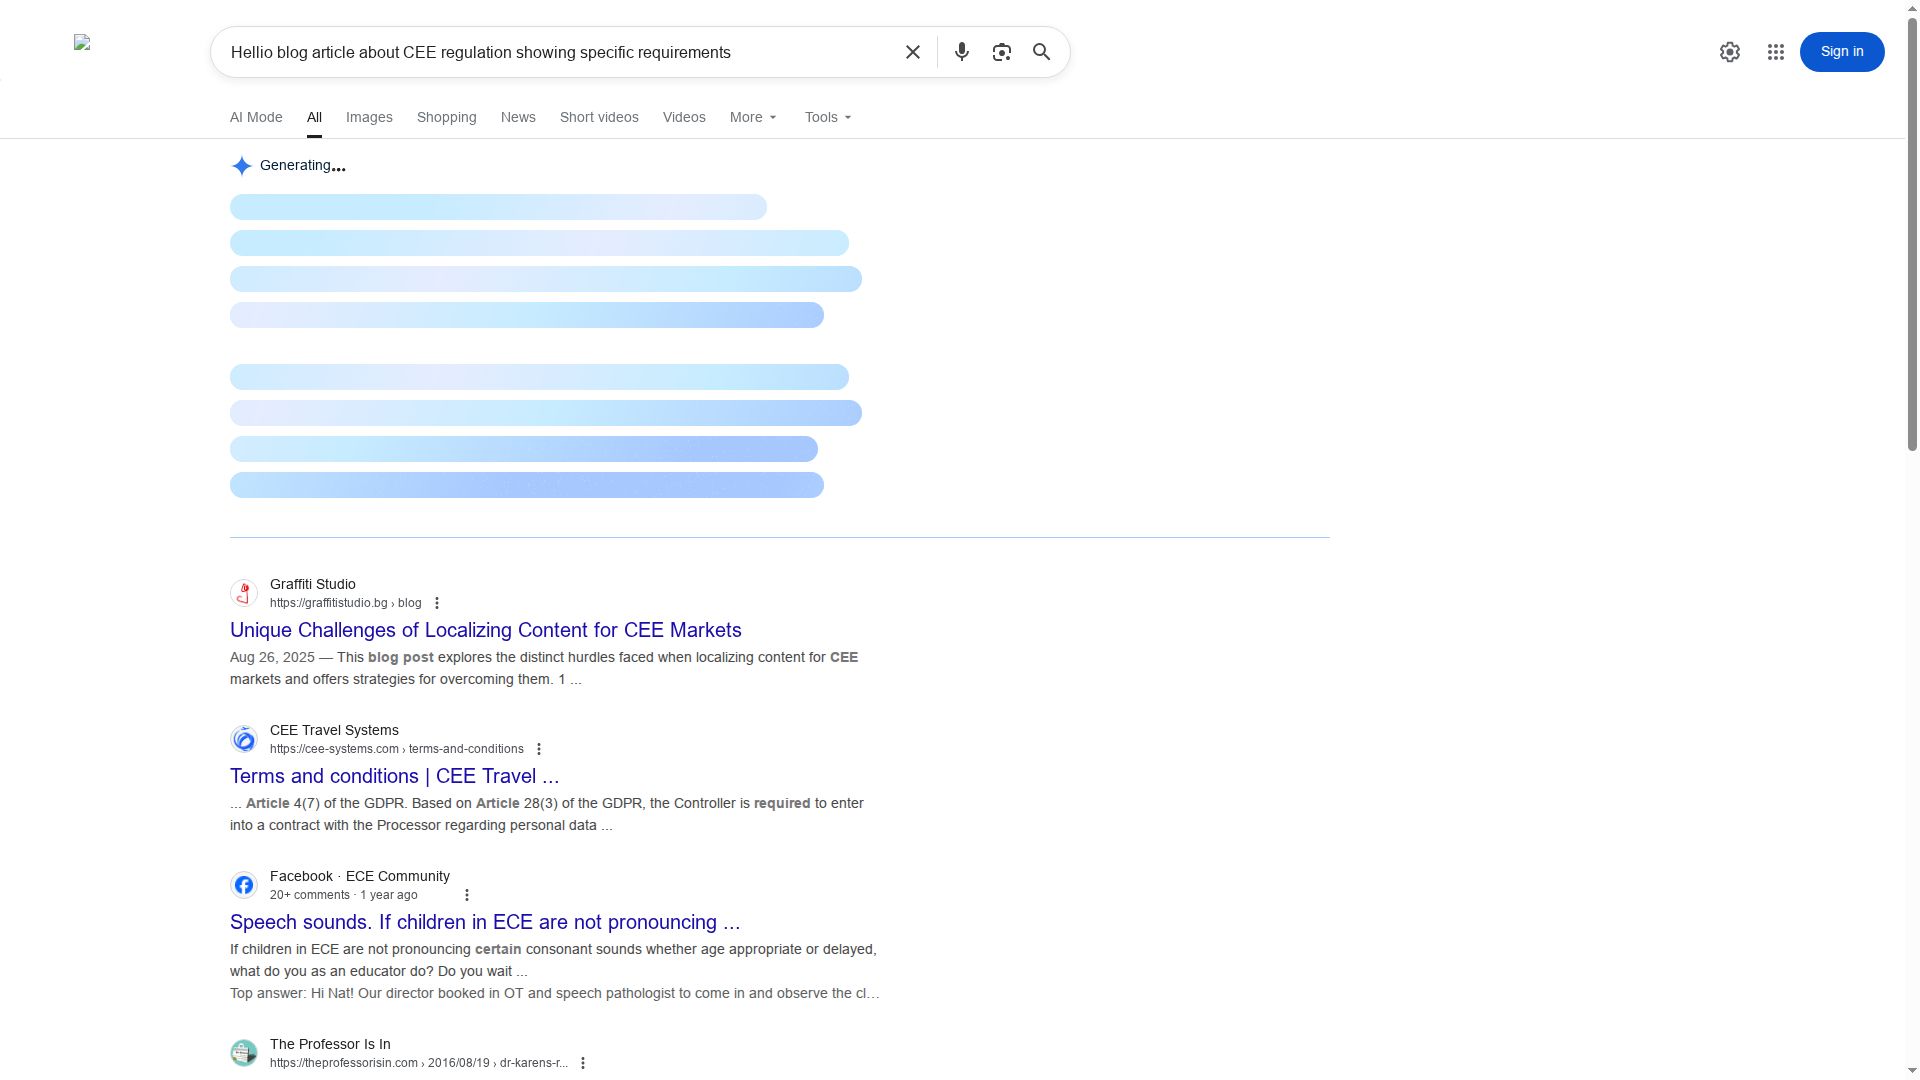The image size is (1920, 1080).
Task: Open quick settings with the gear icon
Action: tap(1729, 51)
